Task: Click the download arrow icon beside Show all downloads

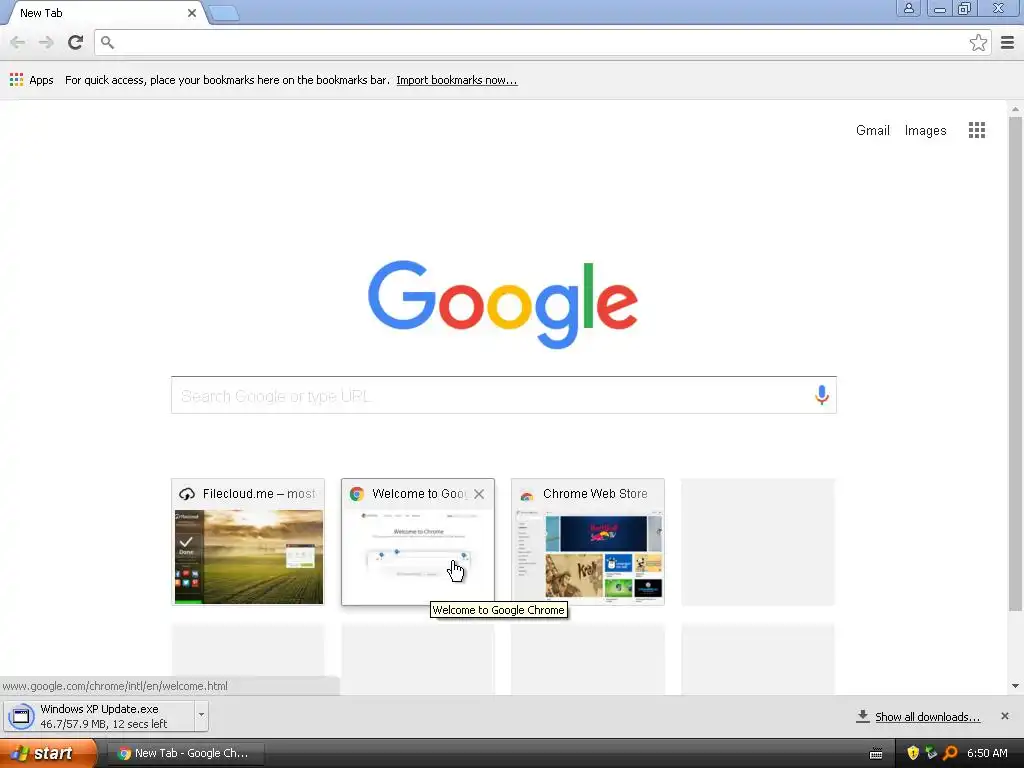Action: click(862, 716)
